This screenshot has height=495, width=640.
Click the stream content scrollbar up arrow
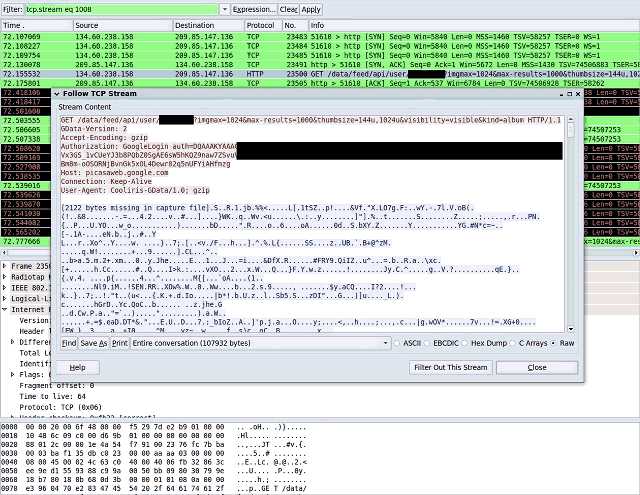[571, 120]
